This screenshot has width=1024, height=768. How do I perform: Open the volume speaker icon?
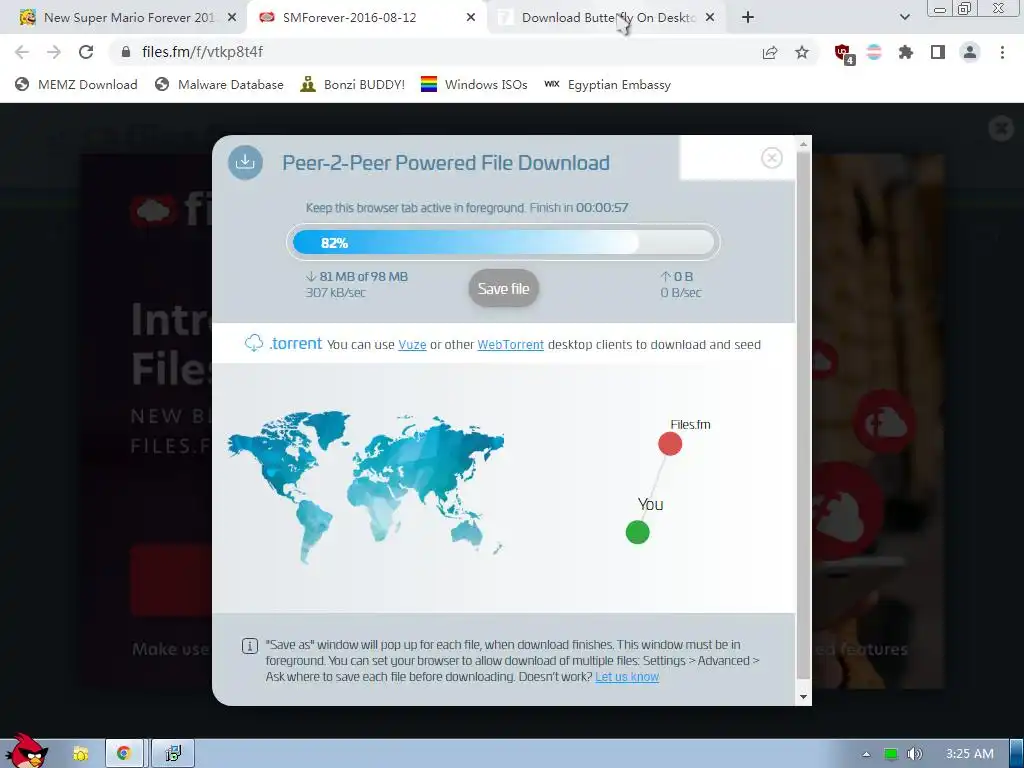click(915, 754)
